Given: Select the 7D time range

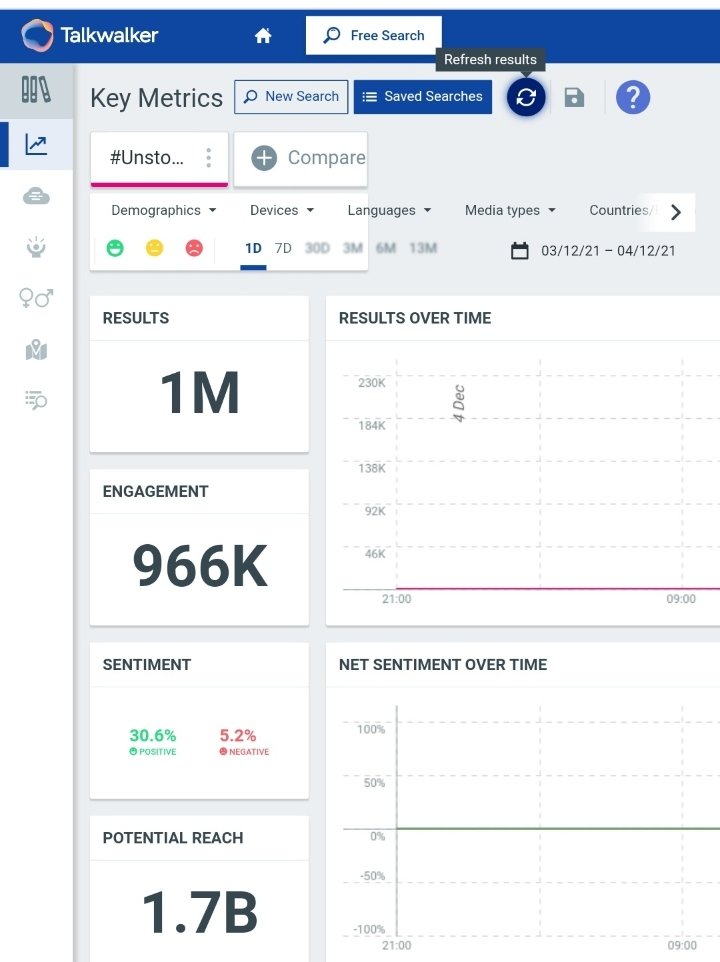Looking at the screenshot, I should 283,248.
